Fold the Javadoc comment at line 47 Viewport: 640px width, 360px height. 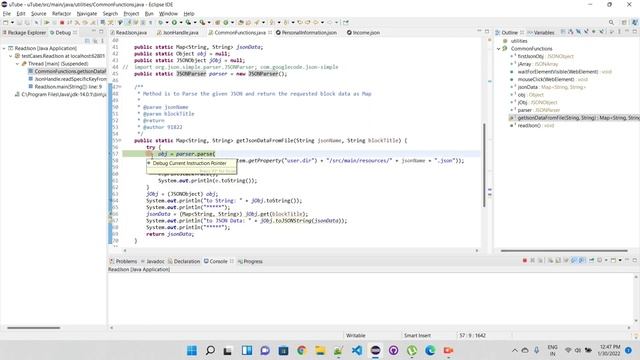click(120, 87)
